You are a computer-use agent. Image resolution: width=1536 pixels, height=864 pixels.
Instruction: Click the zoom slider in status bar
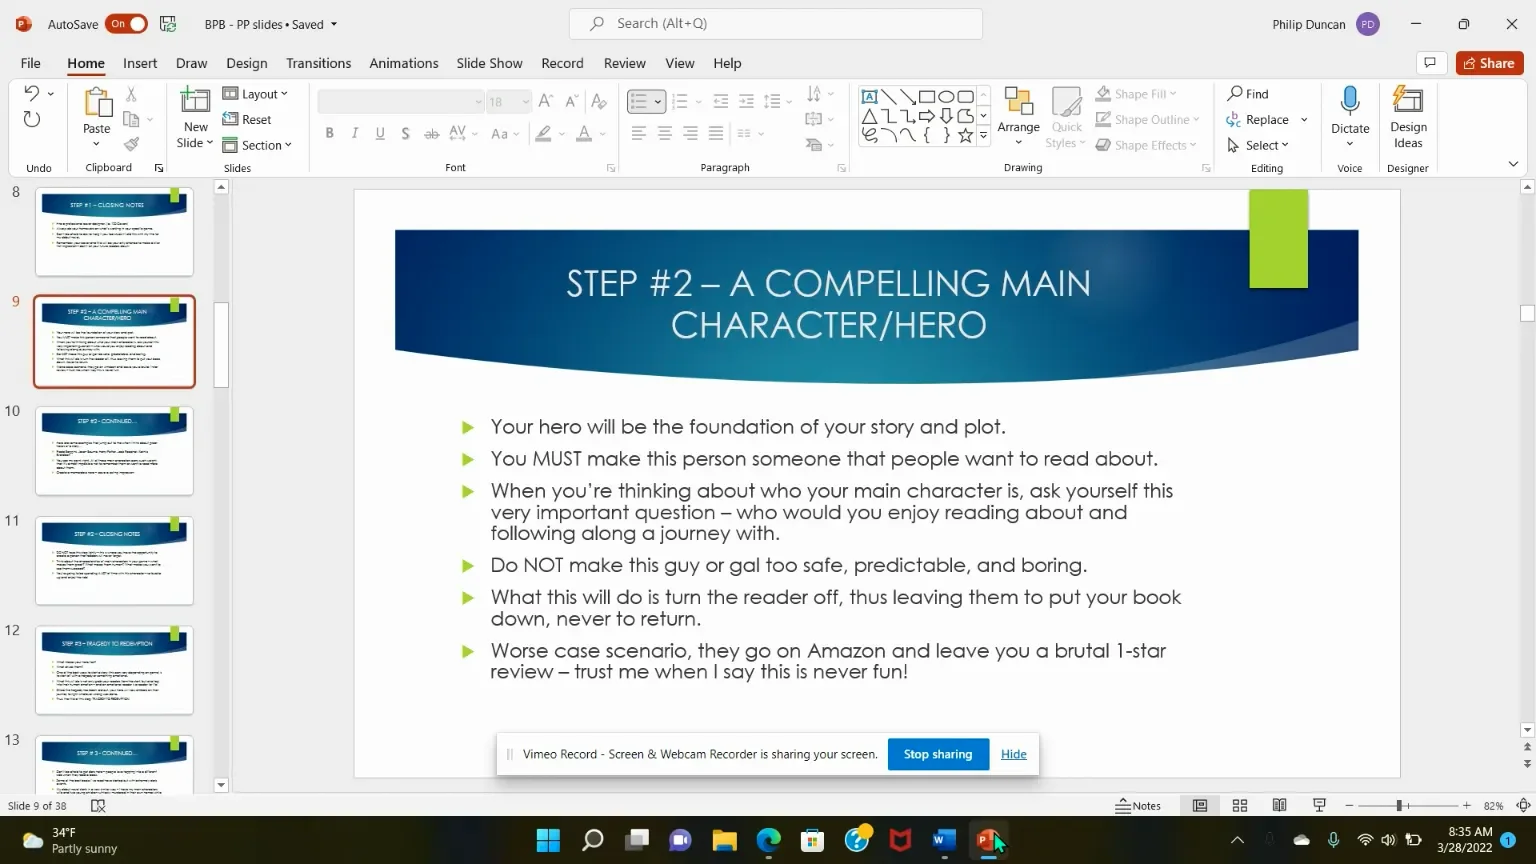pos(1407,805)
